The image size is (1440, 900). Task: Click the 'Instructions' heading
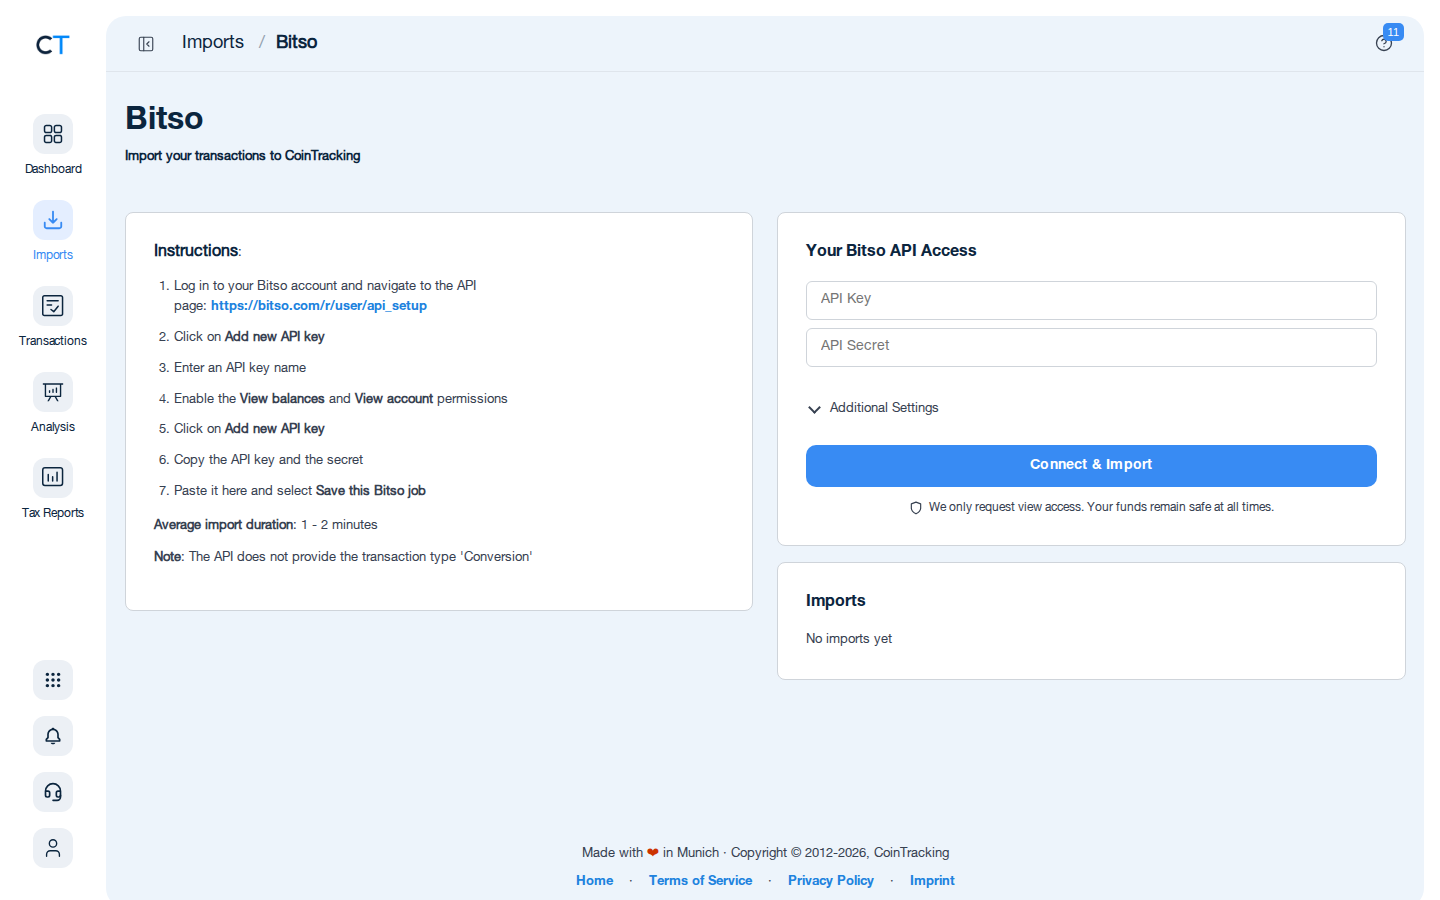pyautogui.click(x=198, y=250)
